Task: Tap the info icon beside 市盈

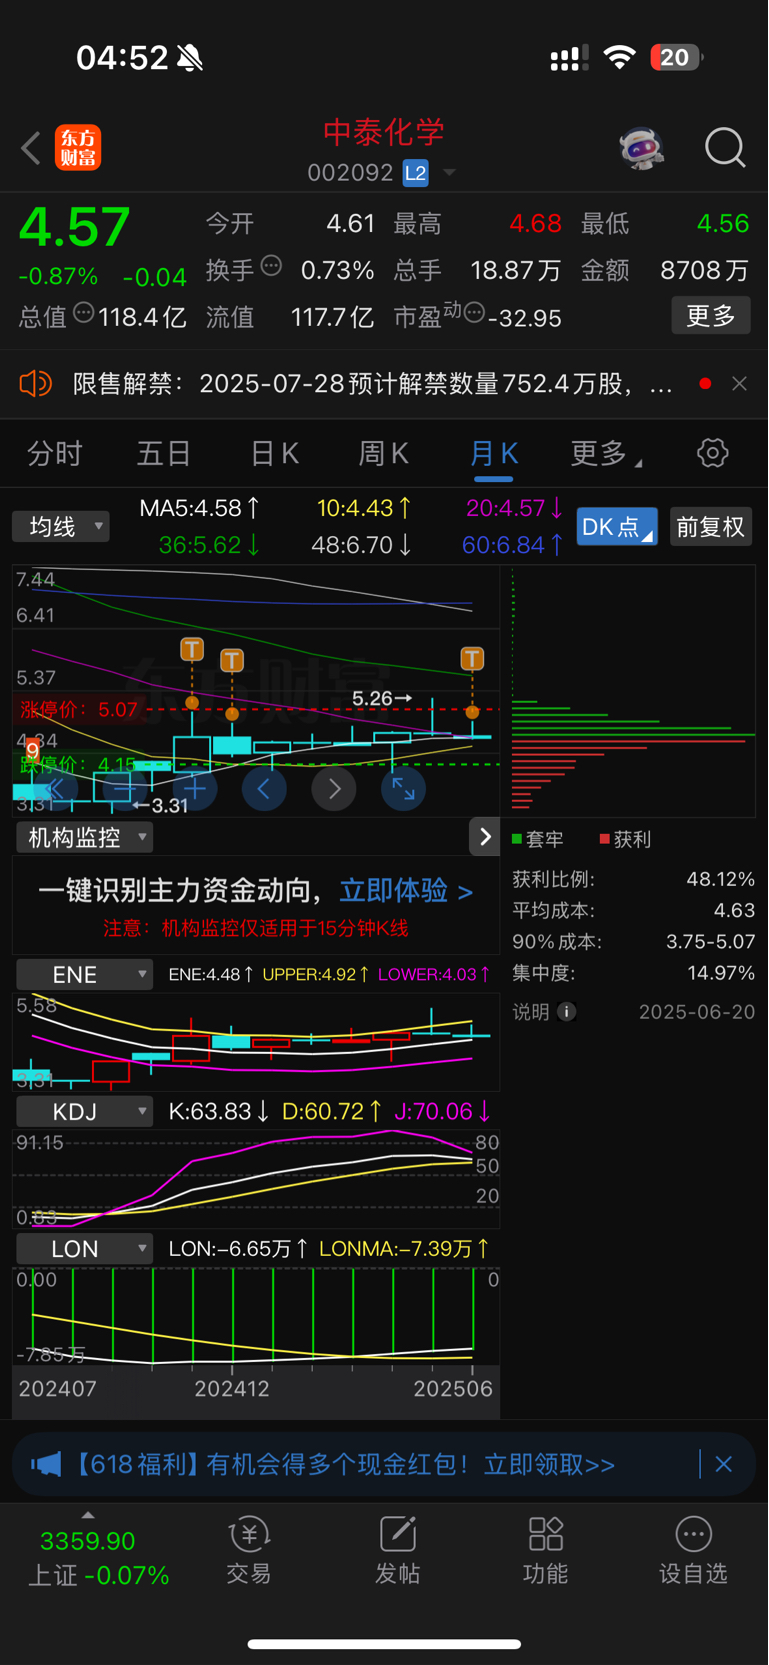Action: [x=474, y=313]
